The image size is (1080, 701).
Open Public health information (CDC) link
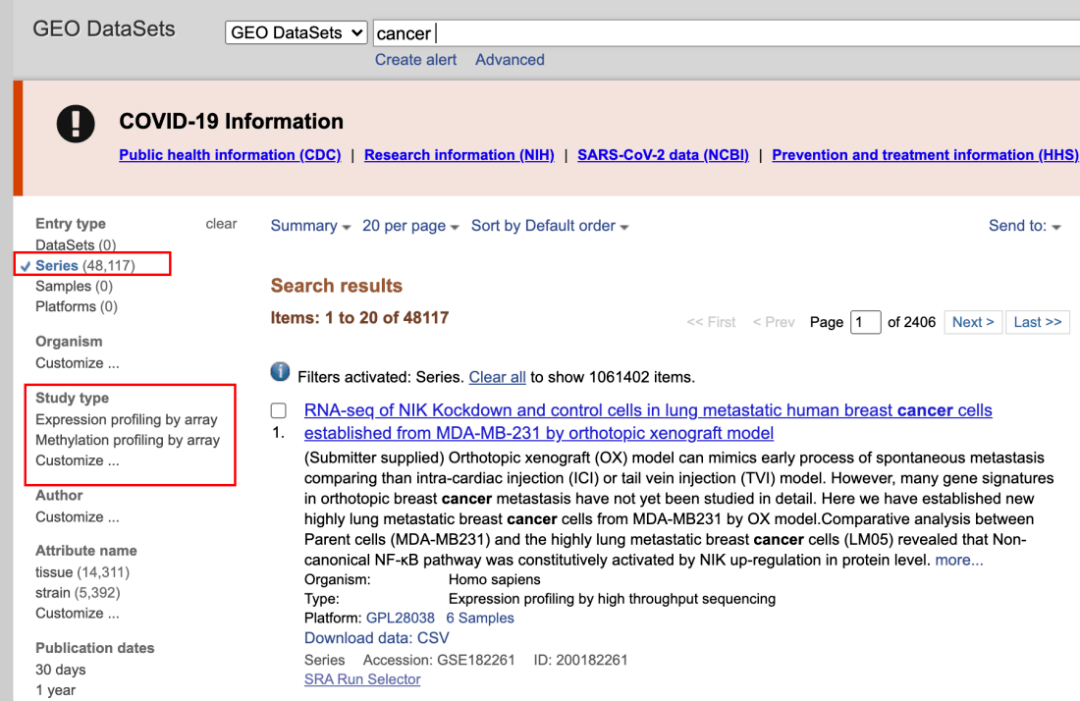coord(230,155)
